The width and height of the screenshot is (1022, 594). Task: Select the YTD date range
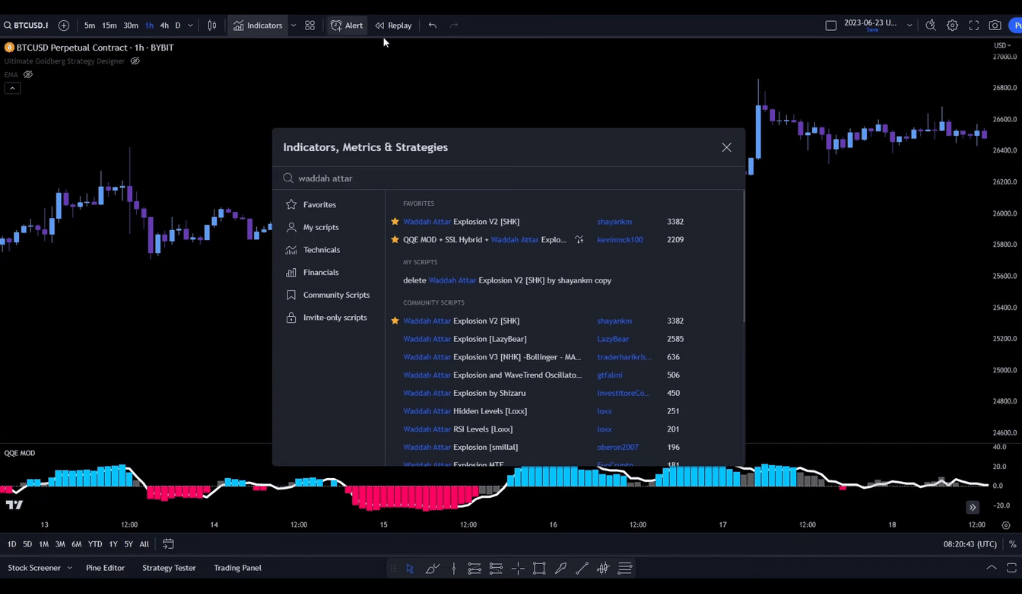(95, 544)
